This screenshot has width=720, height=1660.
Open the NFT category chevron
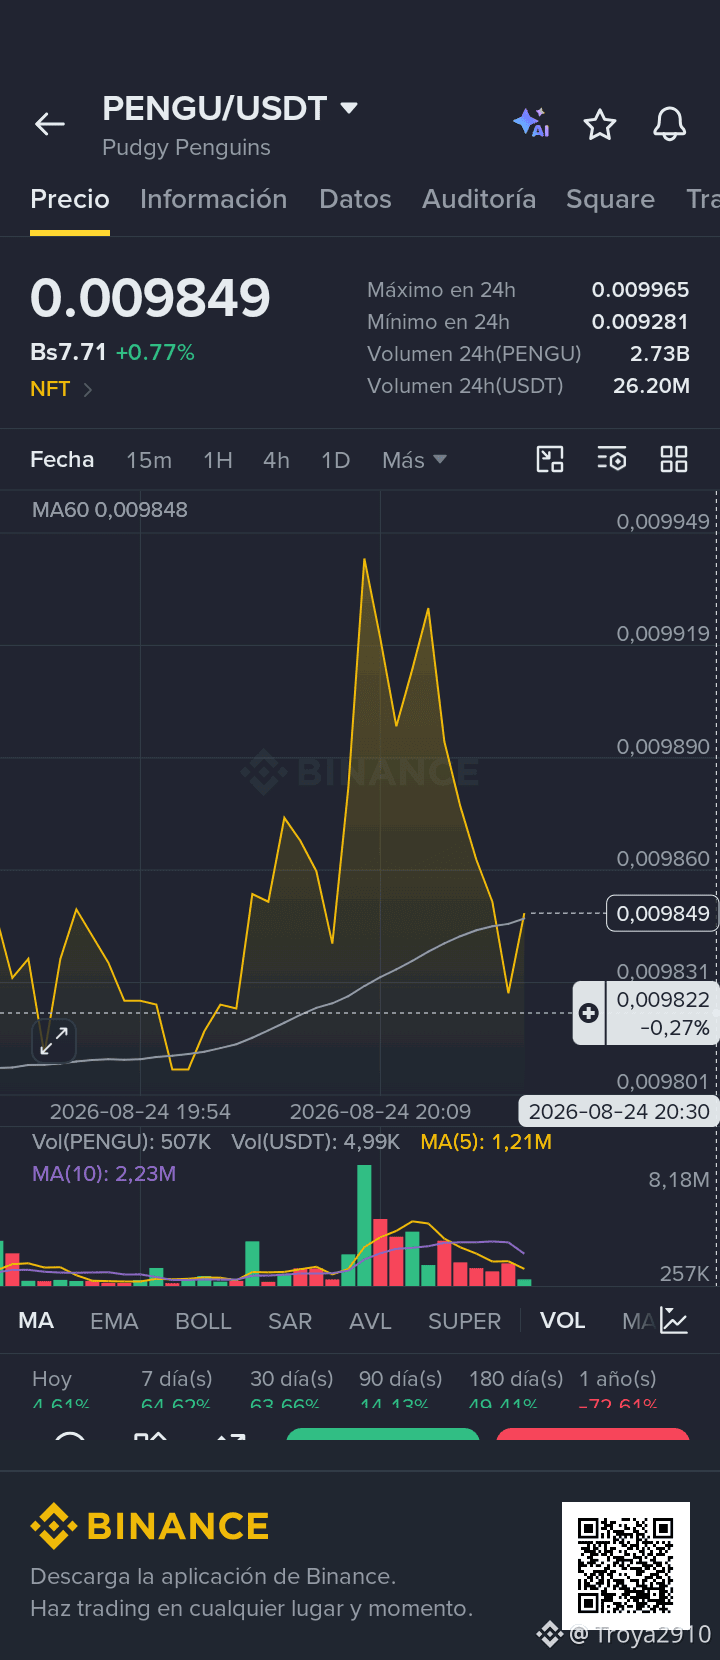(x=88, y=389)
